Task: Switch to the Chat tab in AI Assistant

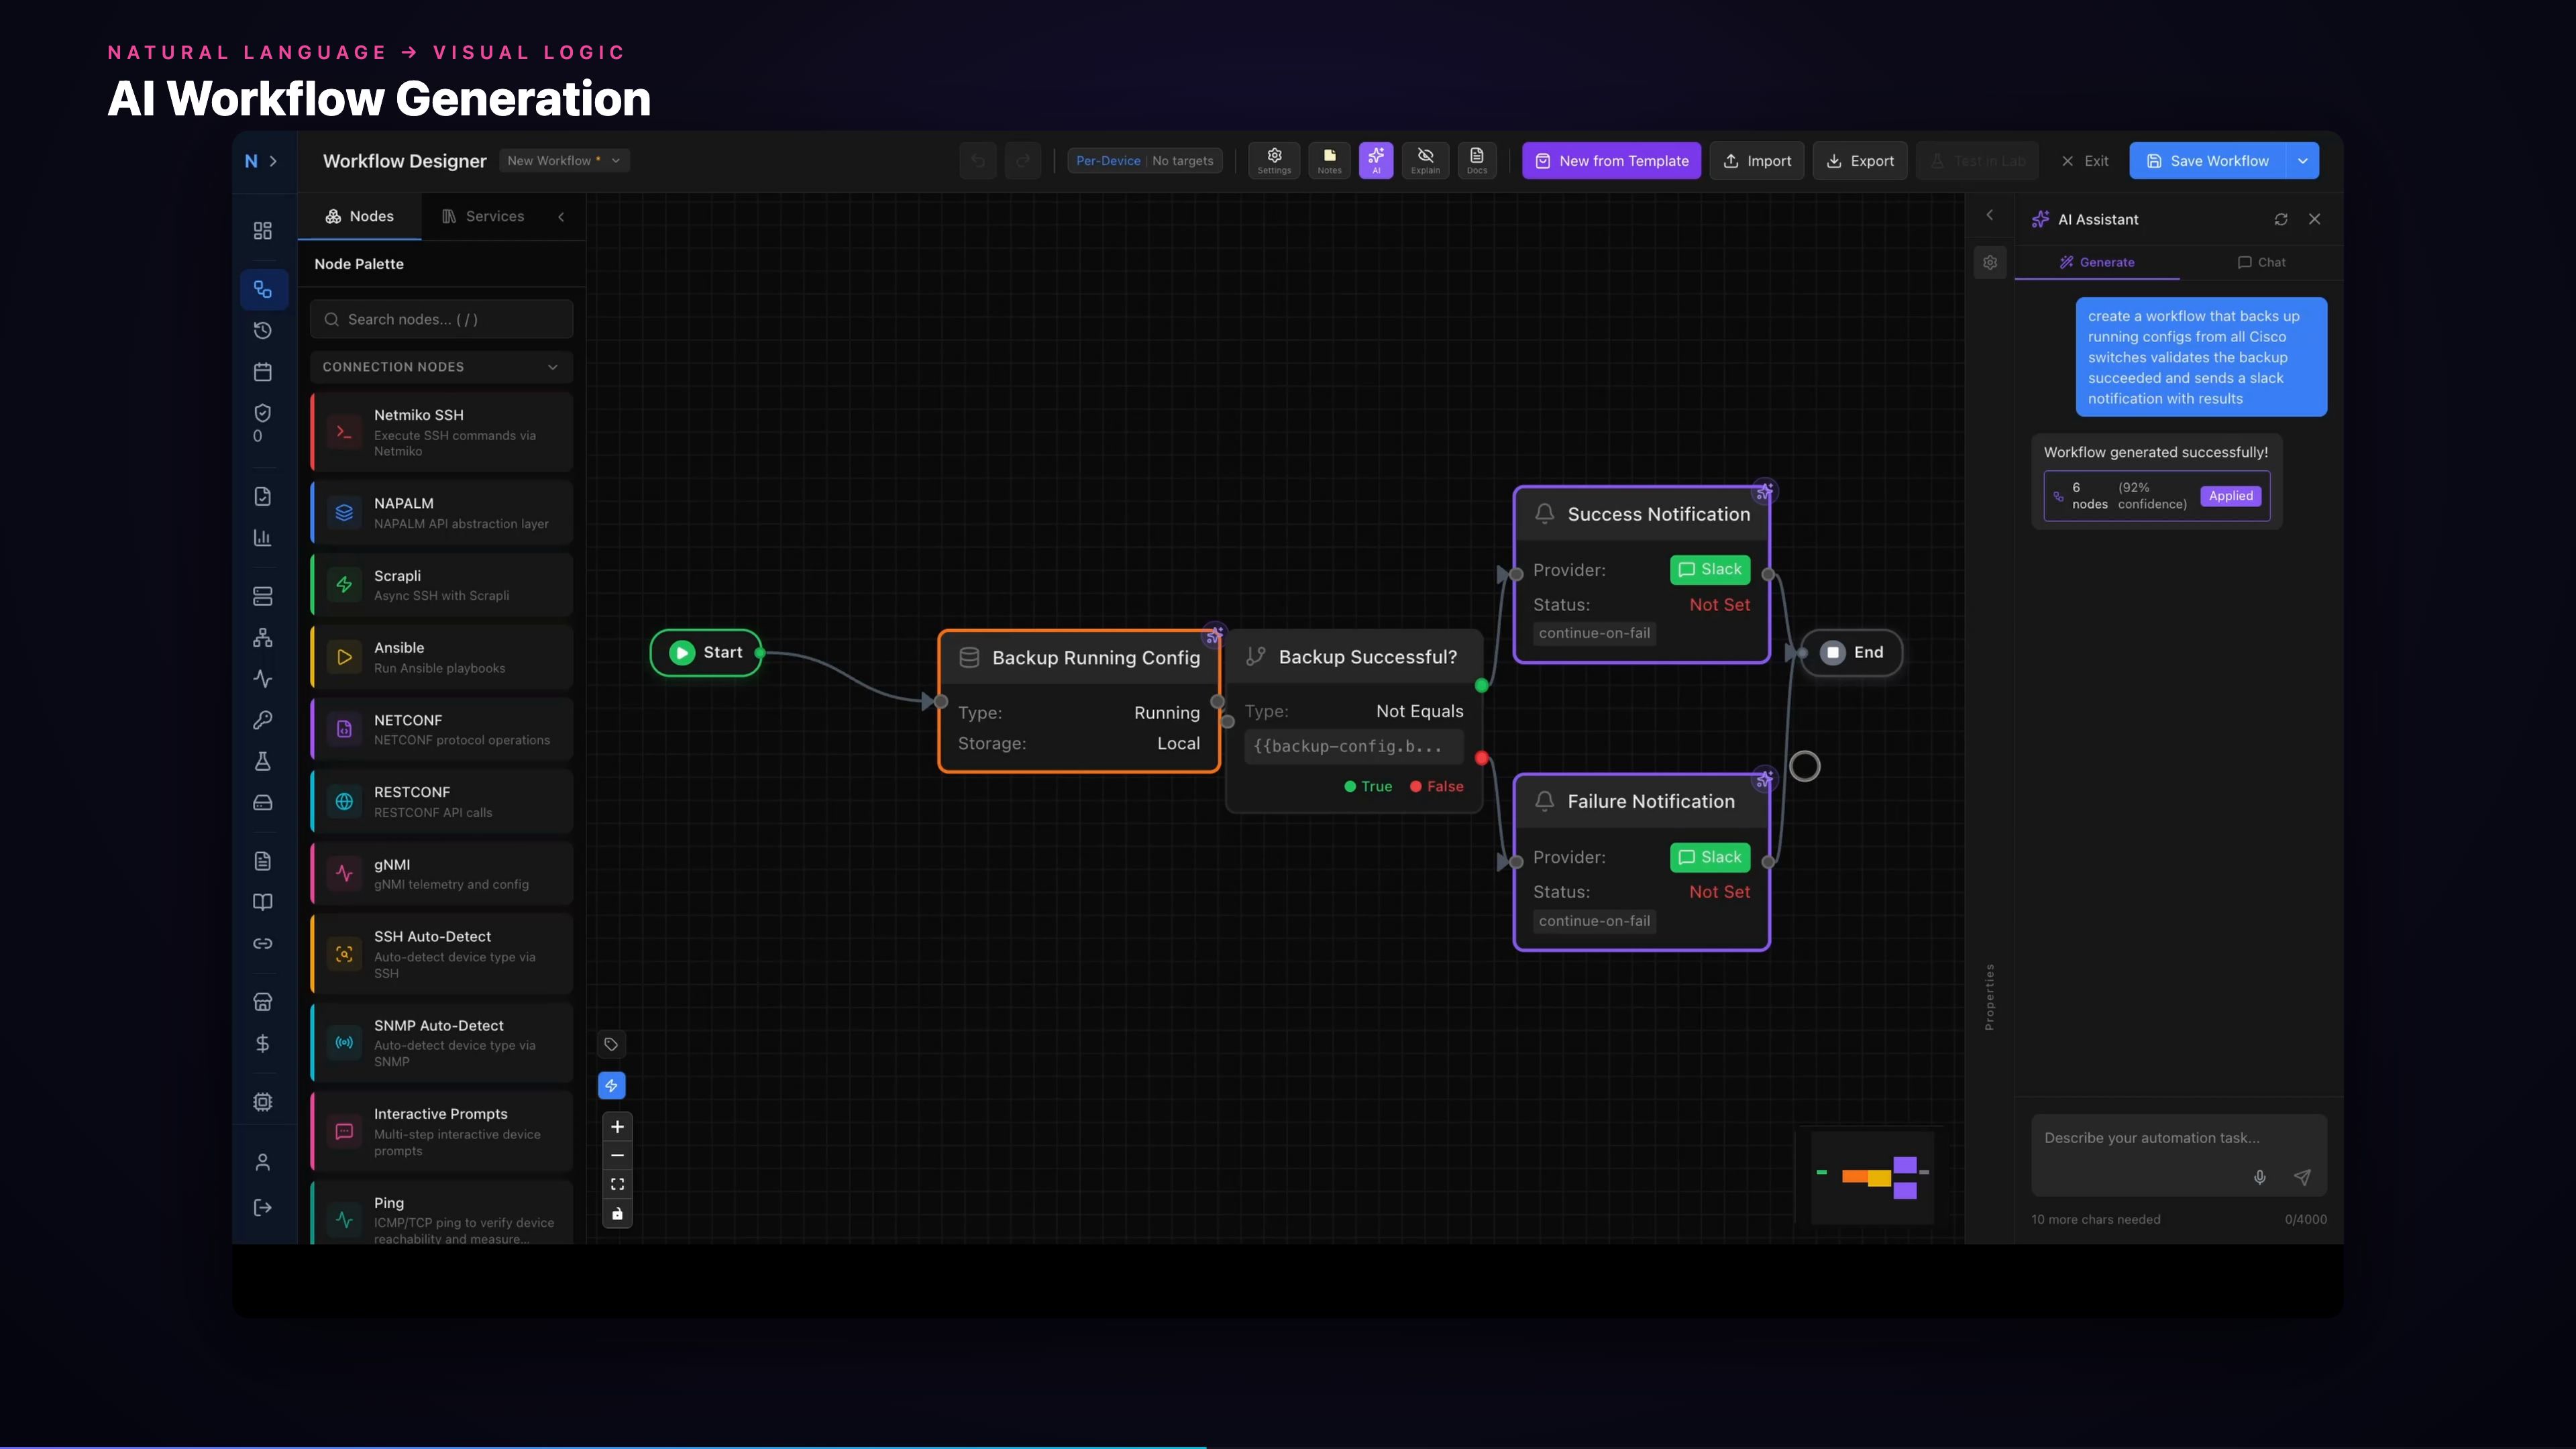Action: tap(2263, 262)
